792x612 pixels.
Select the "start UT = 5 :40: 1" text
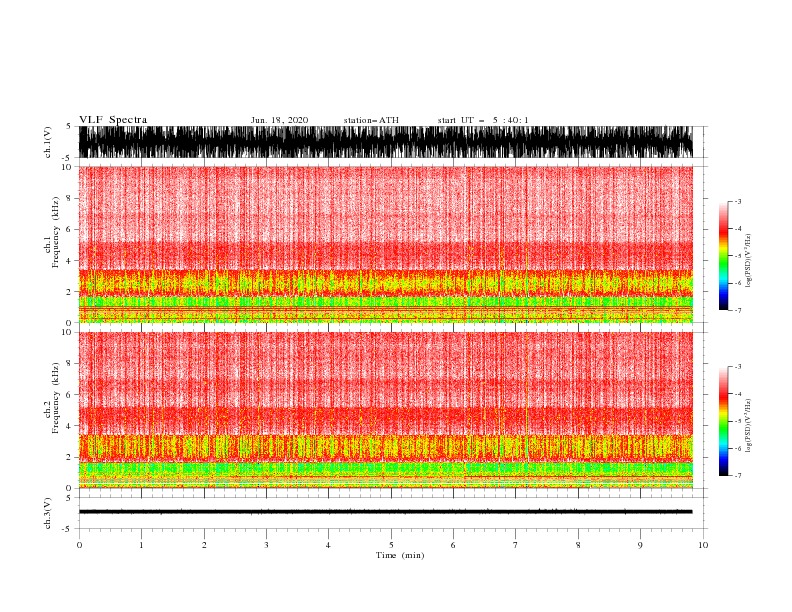483,120
